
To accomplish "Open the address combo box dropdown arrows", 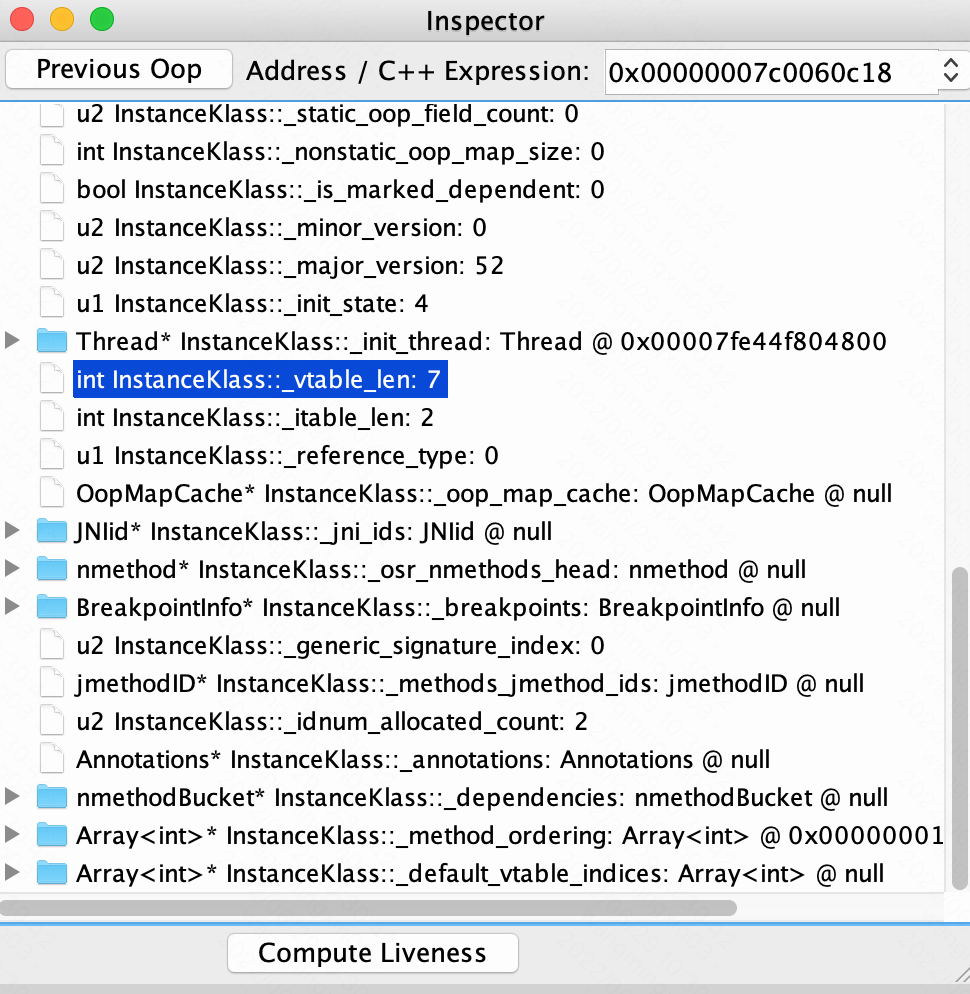I will click(x=950, y=71).
